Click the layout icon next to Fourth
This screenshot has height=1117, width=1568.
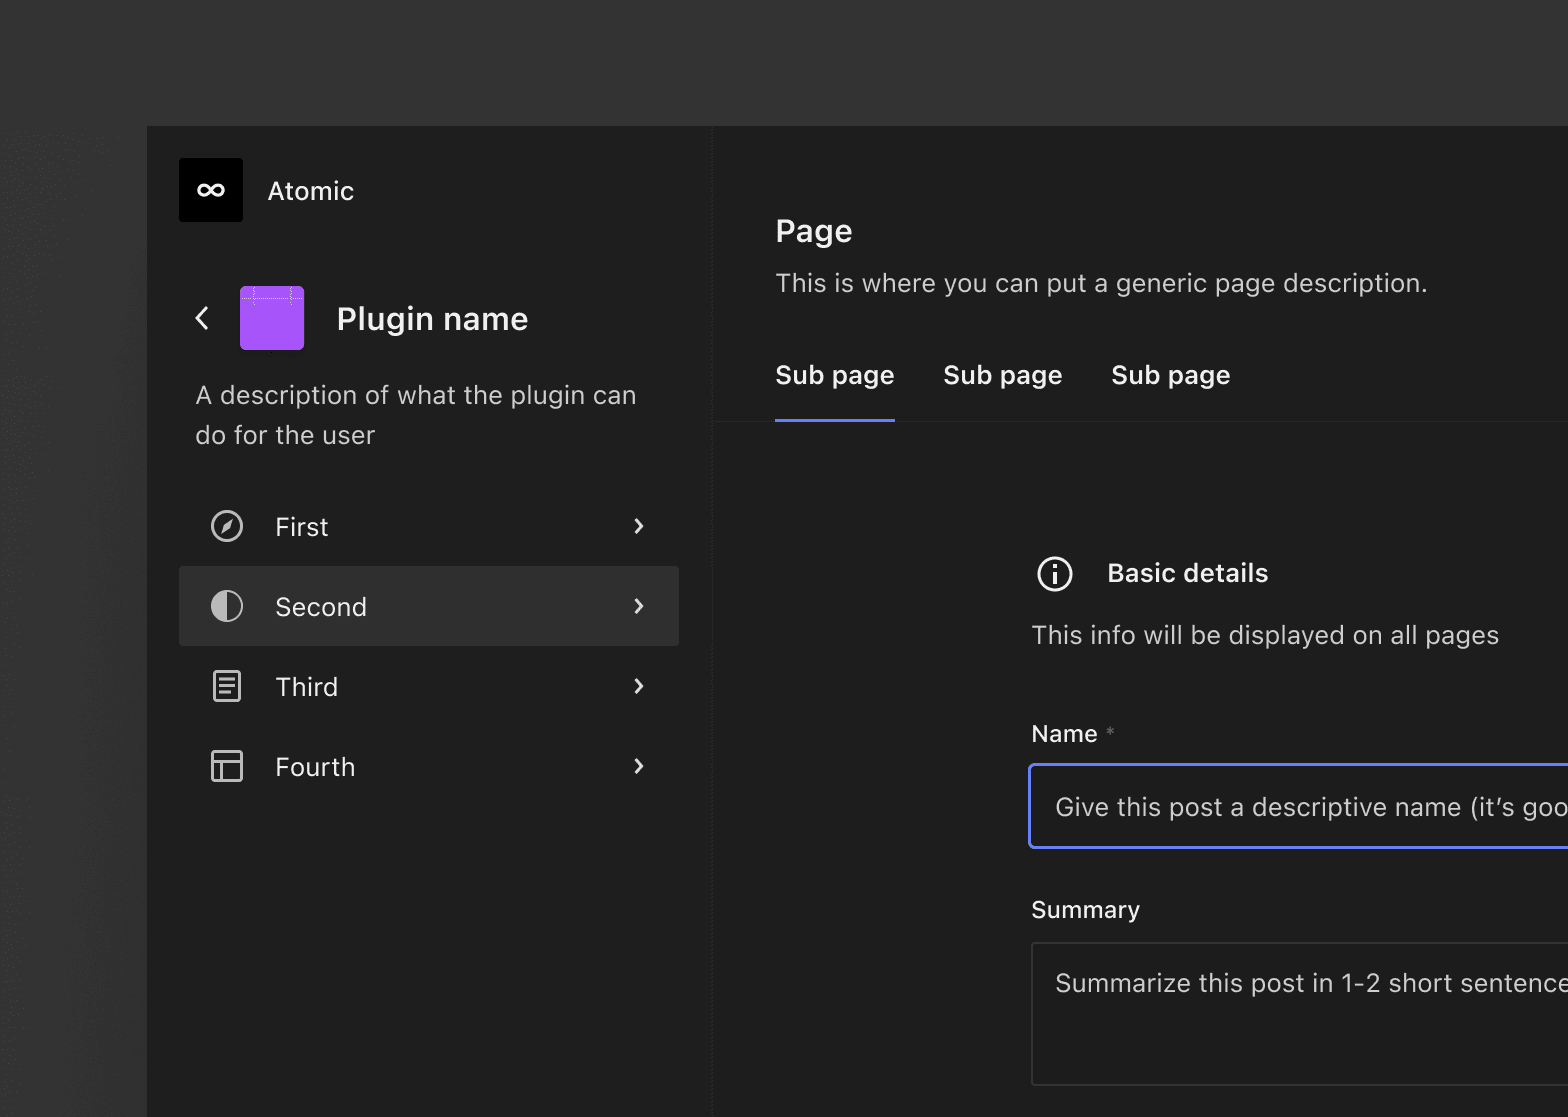pos(227,766)
